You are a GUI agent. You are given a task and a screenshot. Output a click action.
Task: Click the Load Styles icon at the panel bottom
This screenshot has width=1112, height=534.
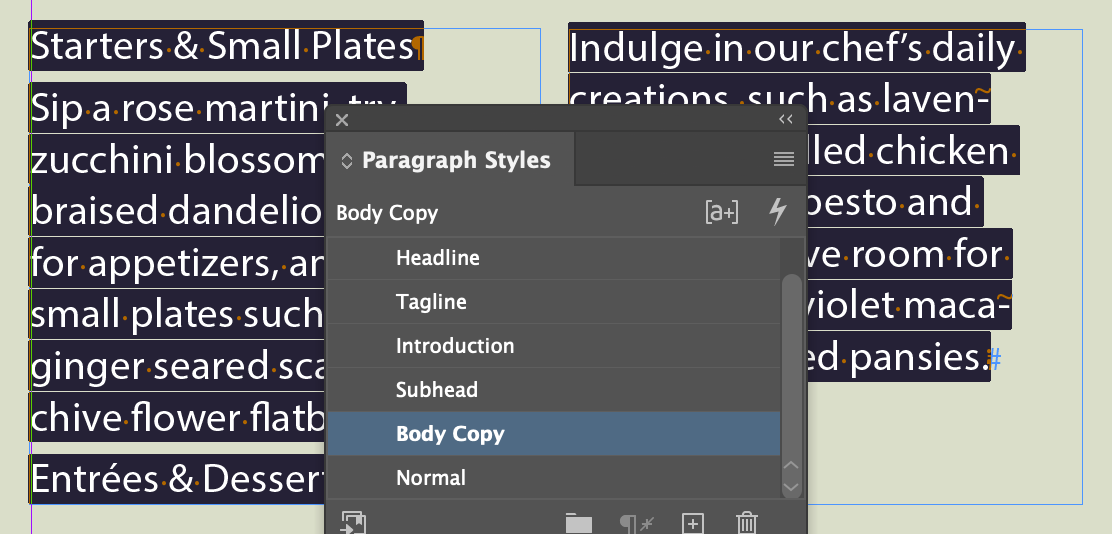pyautogui.click(x=354, y=523)
